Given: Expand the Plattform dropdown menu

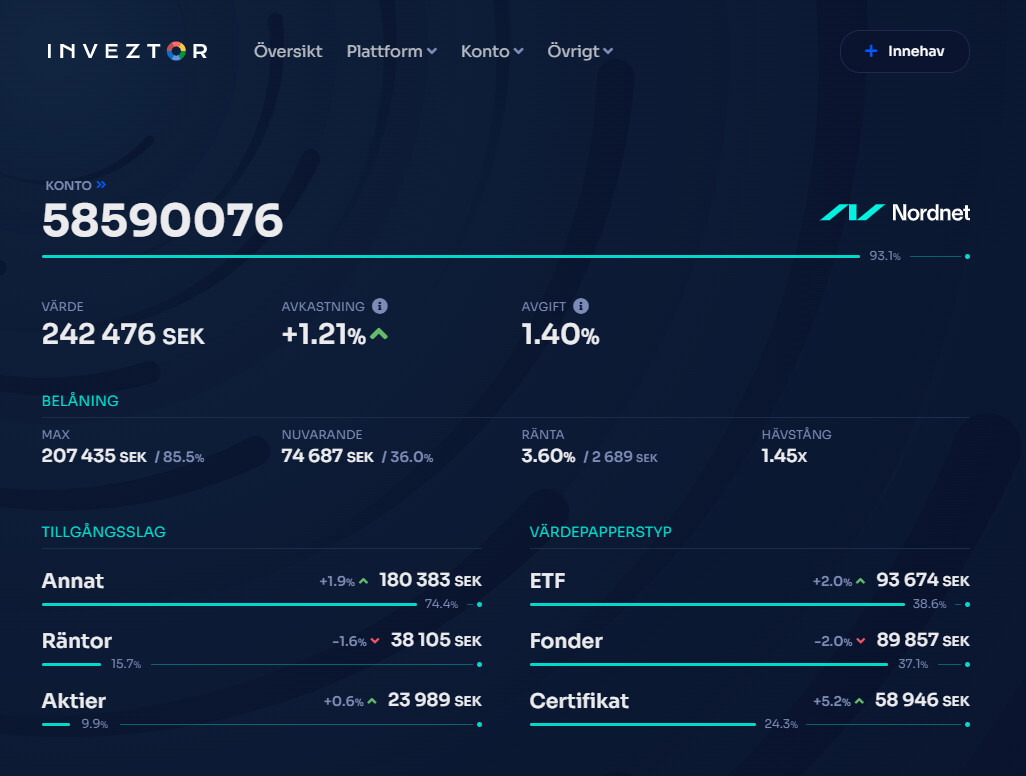Looking at the screenshot, I should point(391,51).
